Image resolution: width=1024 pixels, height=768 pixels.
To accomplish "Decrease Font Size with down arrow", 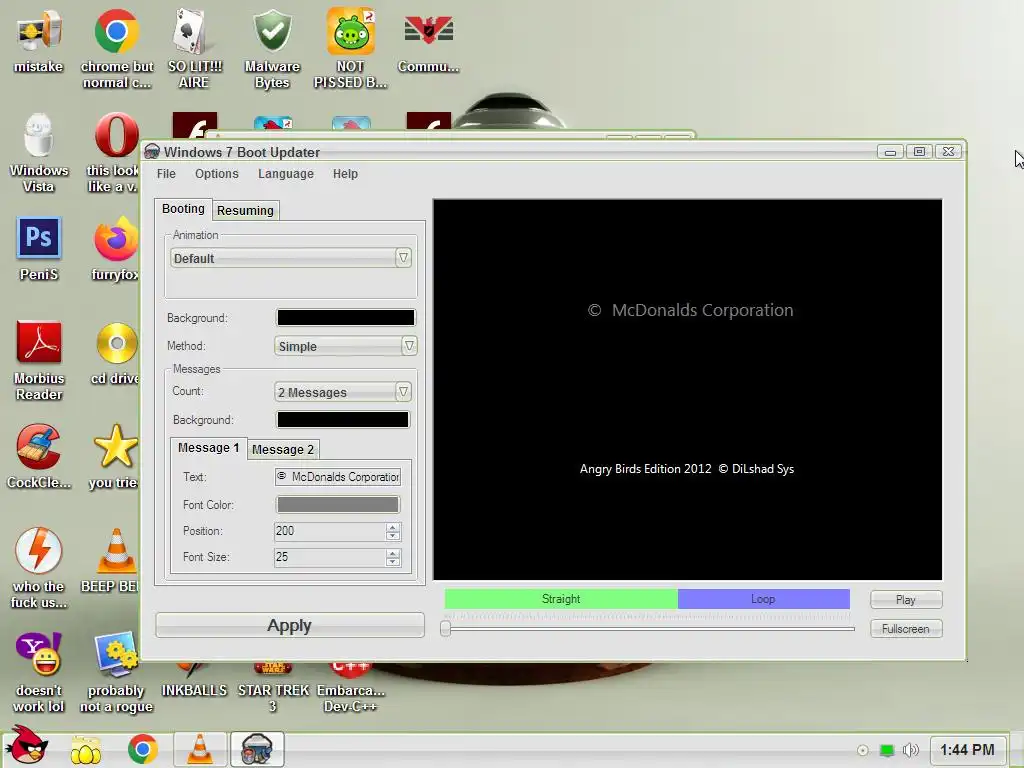I will pos(392,562).
